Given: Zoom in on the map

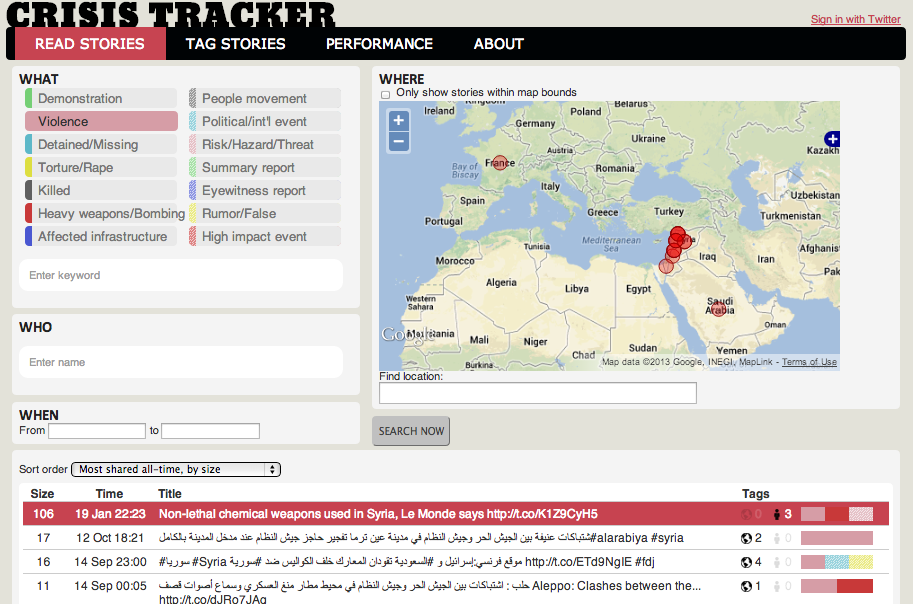Looking at the screenshot, I should (x=398, y=121).
